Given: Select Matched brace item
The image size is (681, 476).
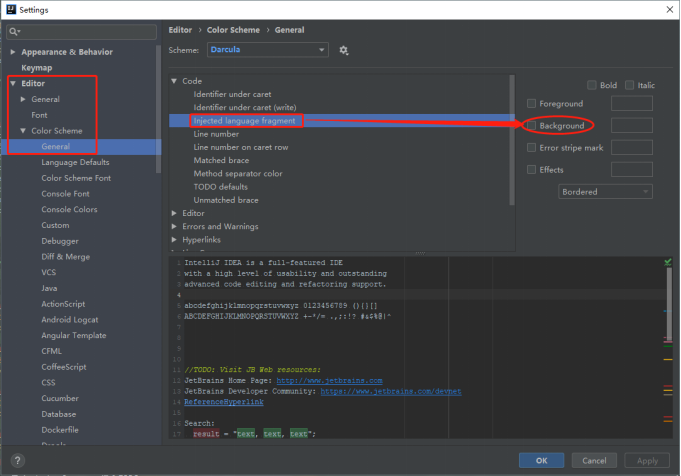Looking at the screenshot, I should pyautogui.click(x=221, y=160).
